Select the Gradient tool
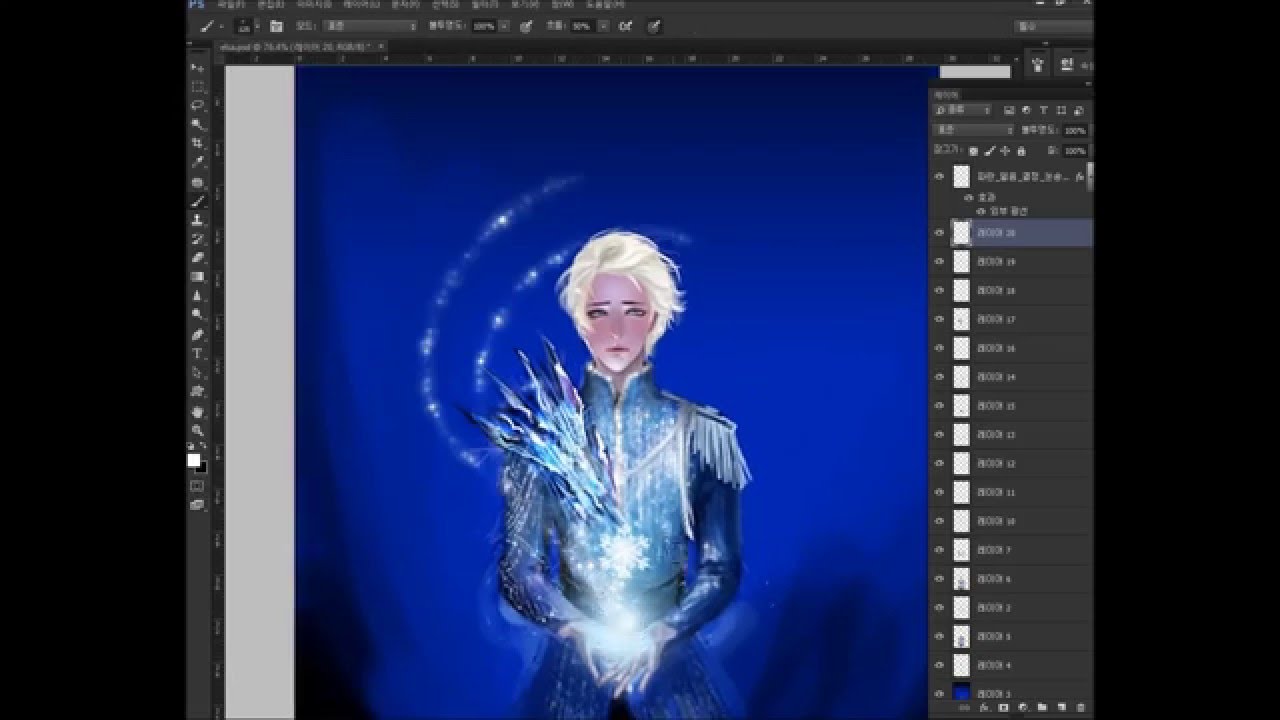1280x720 pixels. [197, 278]
